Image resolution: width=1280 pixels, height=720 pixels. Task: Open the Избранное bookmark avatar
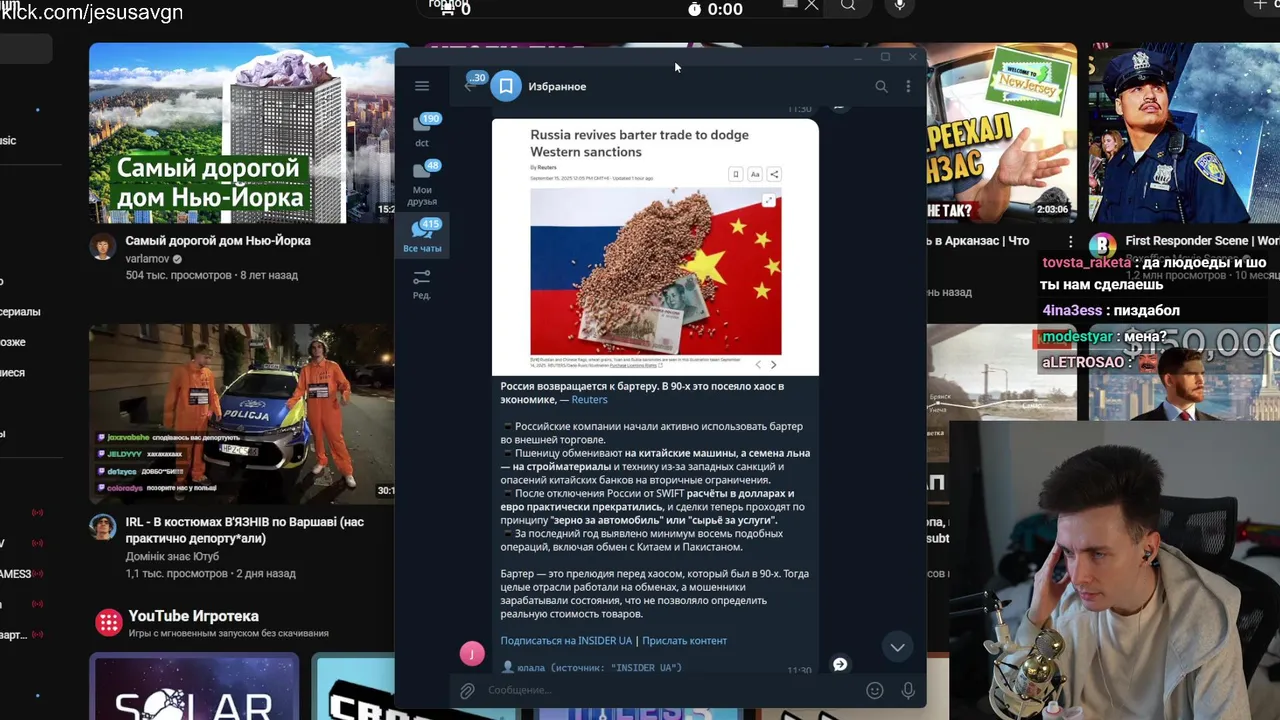pyautogui.click(x=506, y=86)
